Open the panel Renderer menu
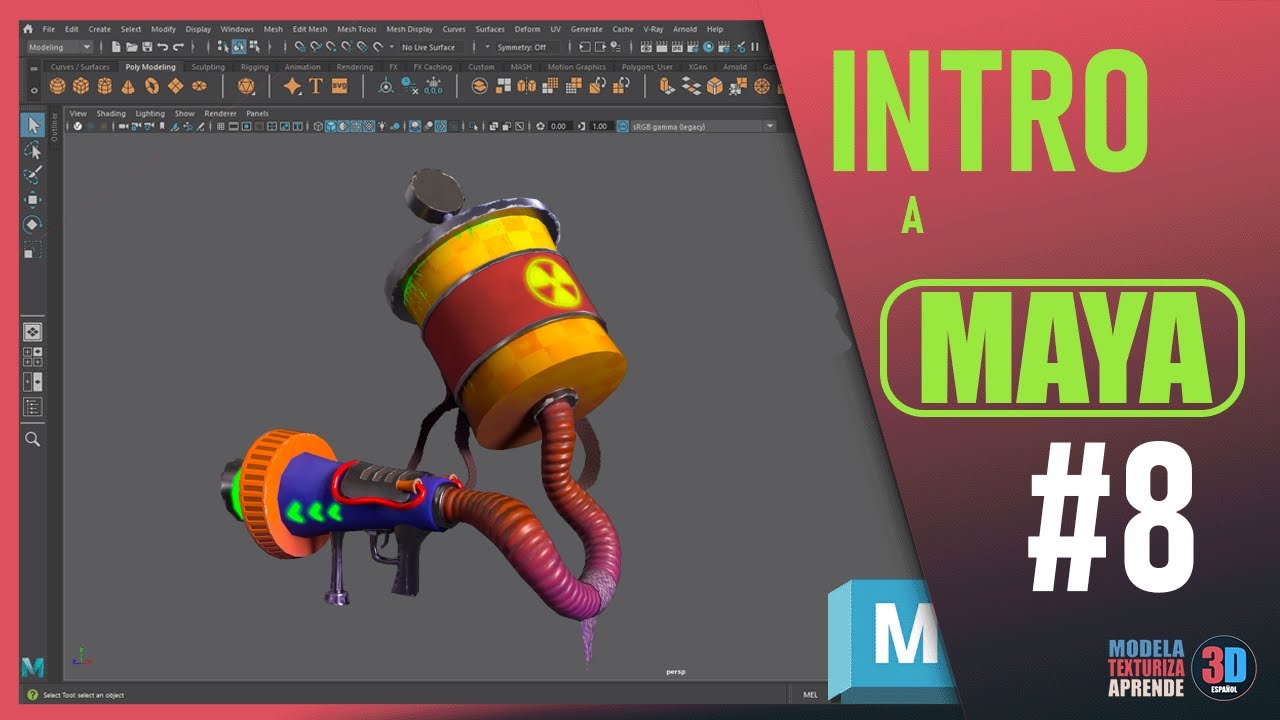This screenshot has height=720, width=1280. point(220,113)
